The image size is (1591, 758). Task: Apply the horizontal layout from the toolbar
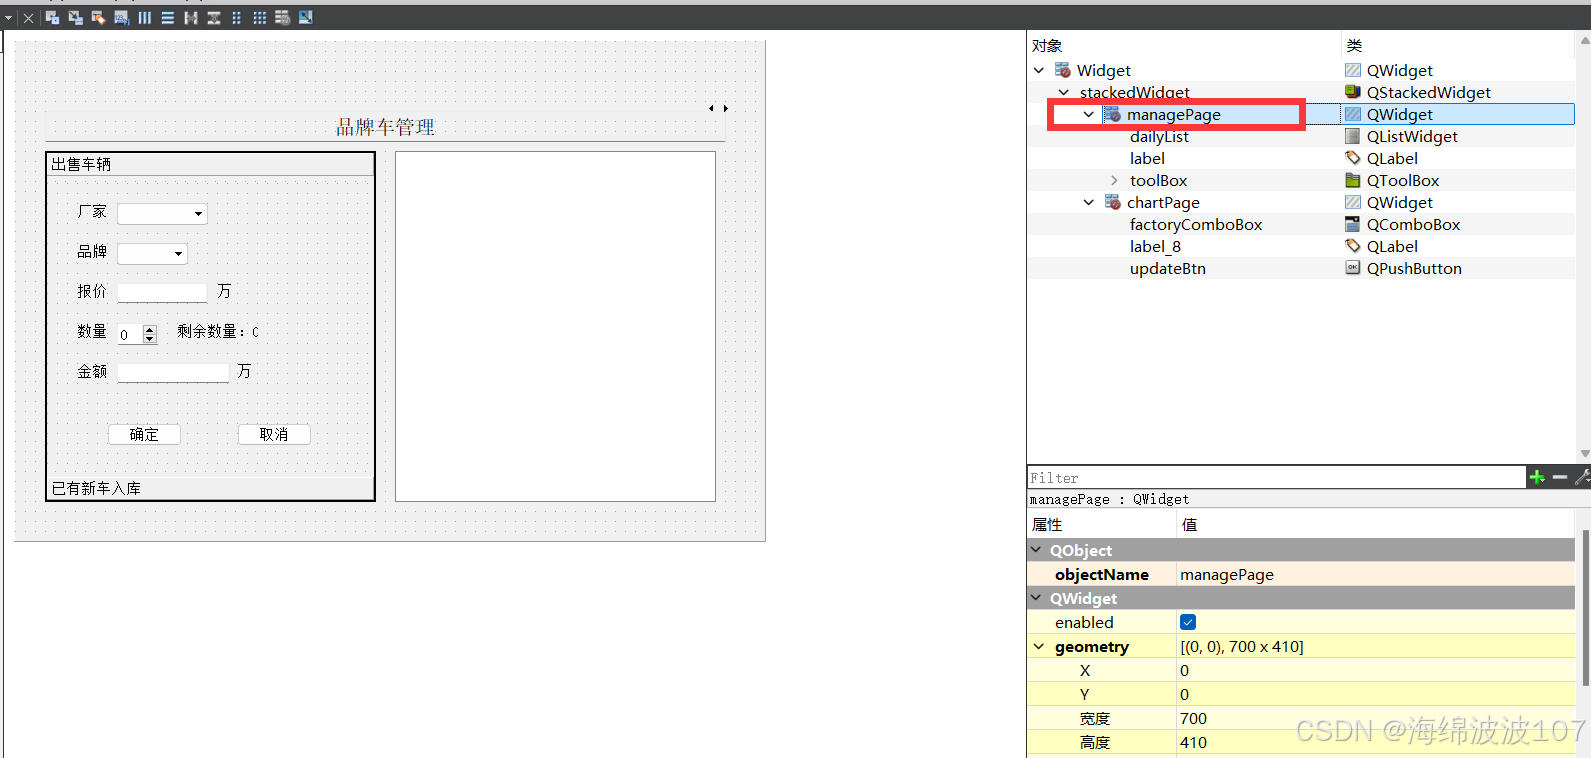(145, 18)
